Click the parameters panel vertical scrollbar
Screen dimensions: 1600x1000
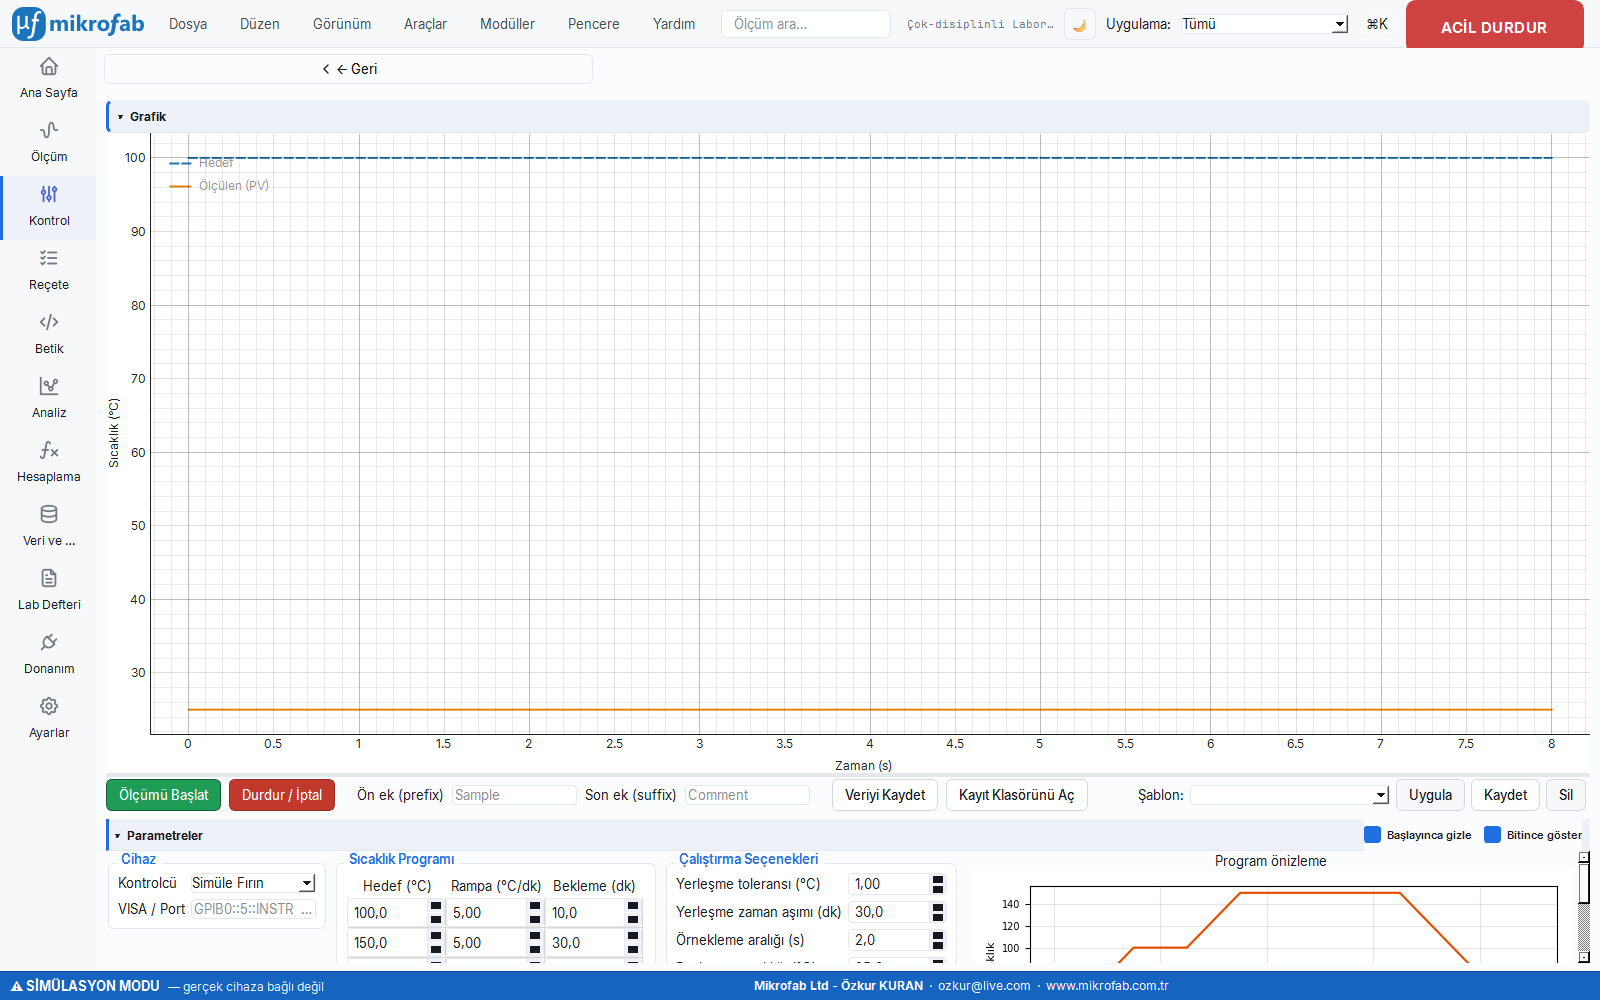(x=1584, y=907)
